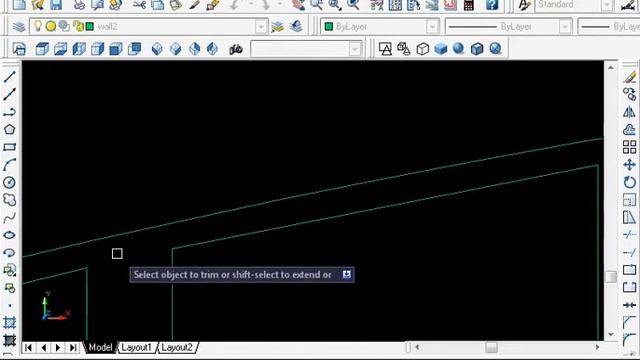640x360 pixels.
Task: Open the wall2 layer dropdown list
Action: click(261, 27)
